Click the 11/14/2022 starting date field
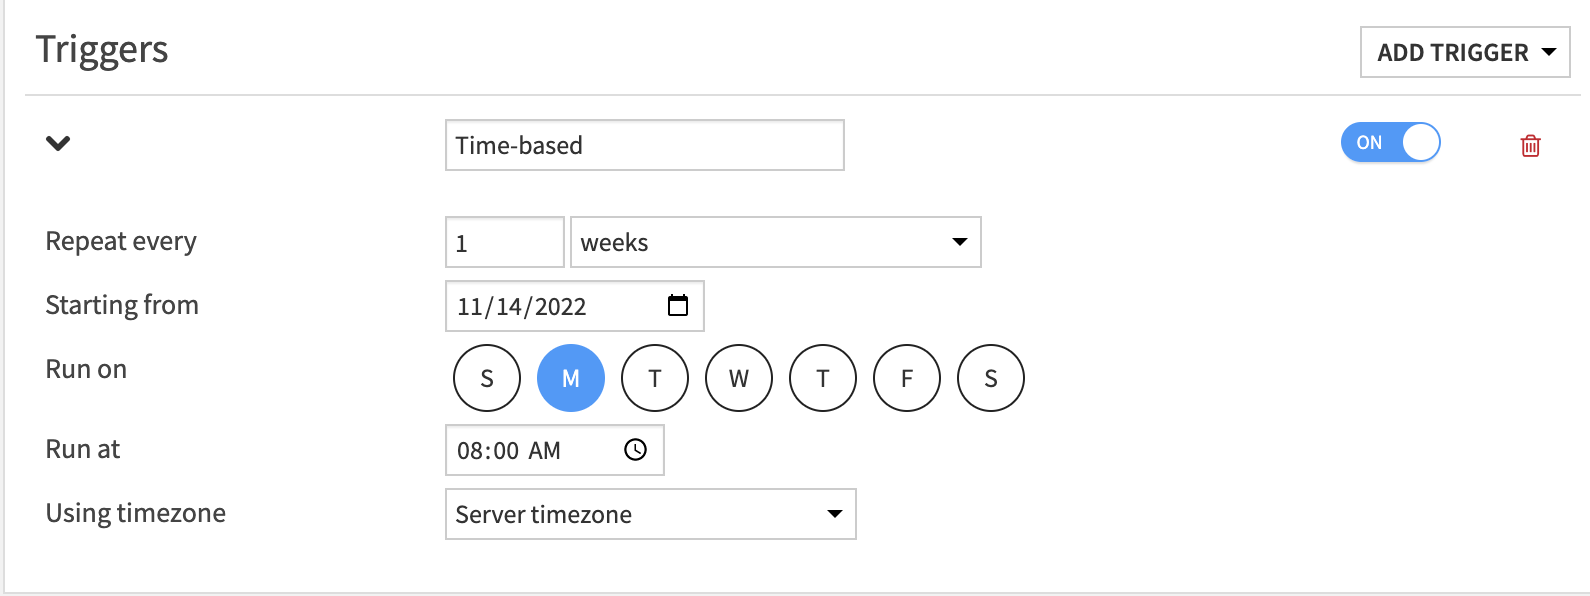Screen dimensions: 1590x596 (550, 306)
